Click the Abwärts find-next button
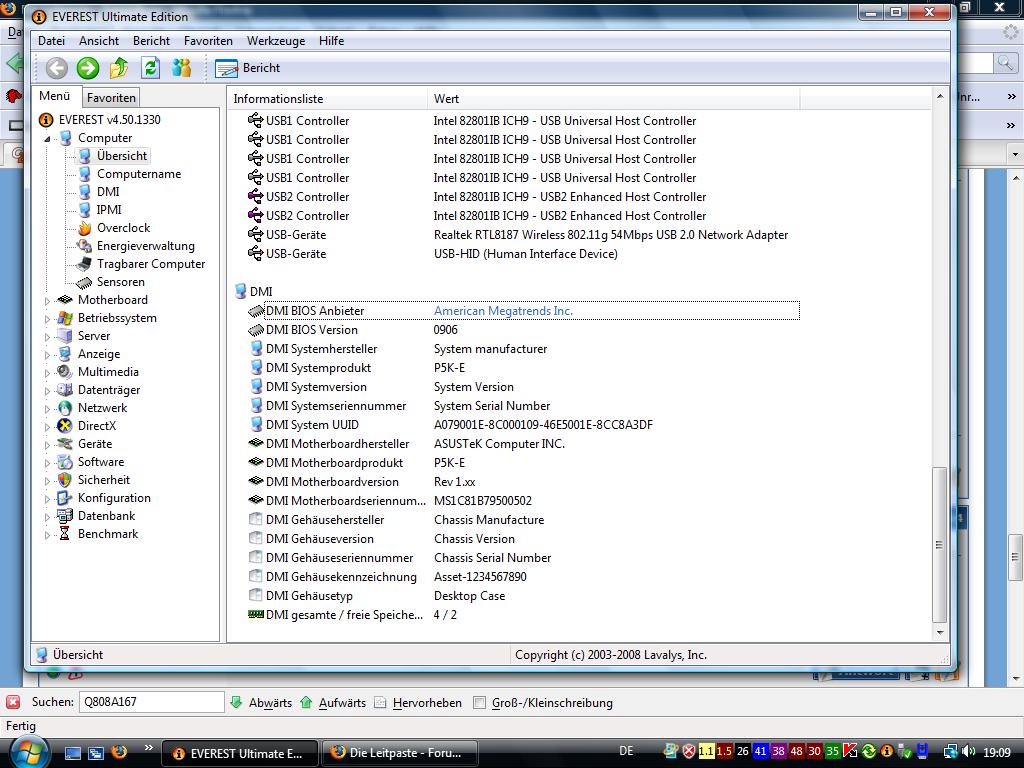This screenshot has width=1024, height=768. point(261,703)
